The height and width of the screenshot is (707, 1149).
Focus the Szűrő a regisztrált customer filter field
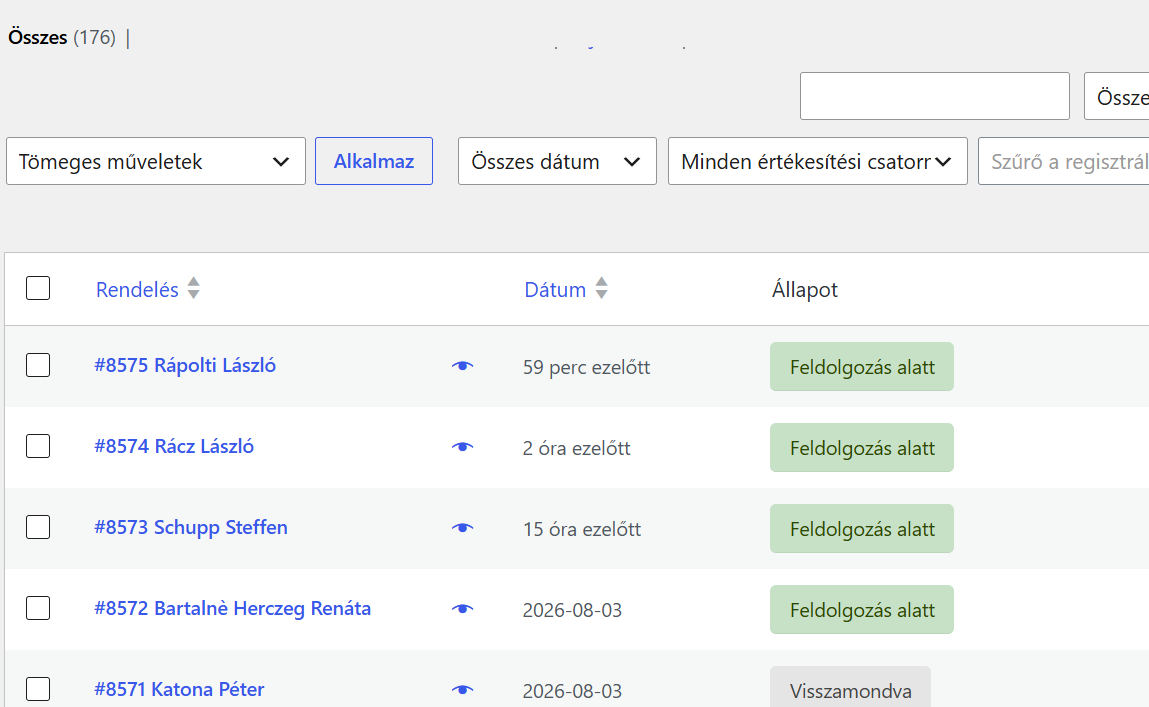[1064, 161]
